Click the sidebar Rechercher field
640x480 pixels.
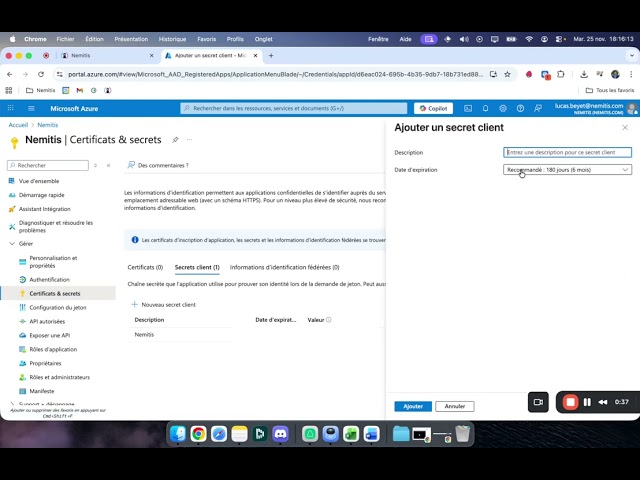(48, 165)
